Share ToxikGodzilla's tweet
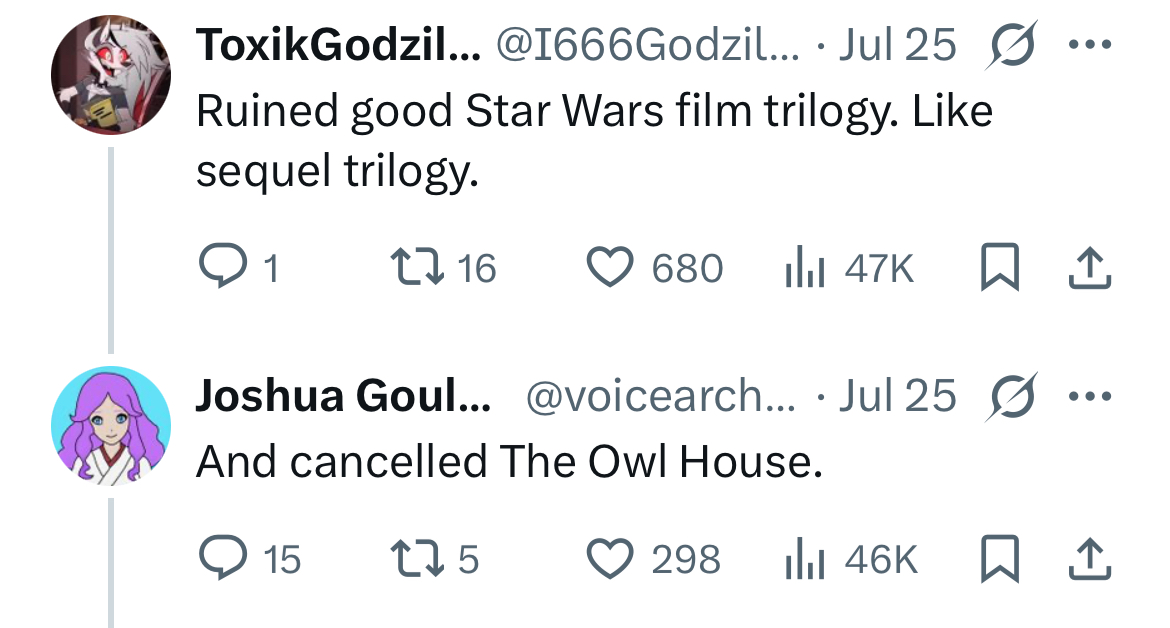 point(1089,268)
